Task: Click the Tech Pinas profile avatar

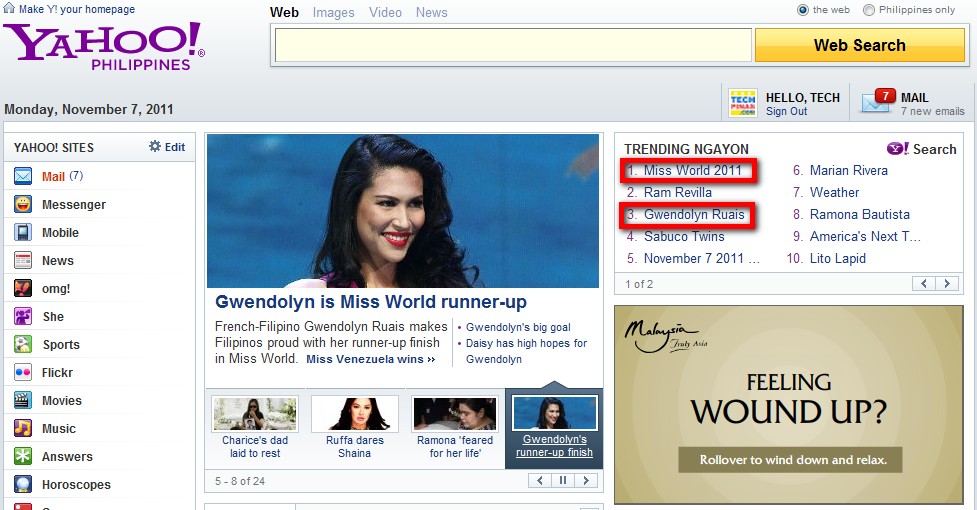Action: [743, 103]
